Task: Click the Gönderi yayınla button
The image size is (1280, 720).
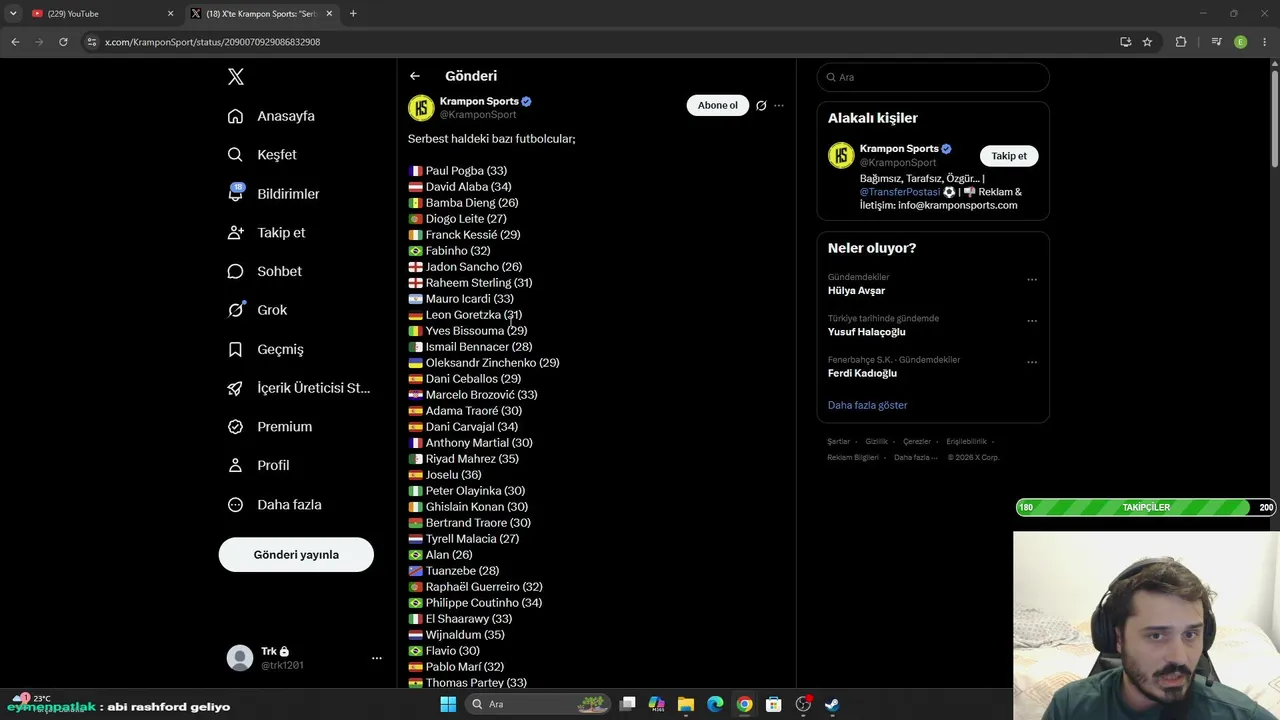Action: 296,555
